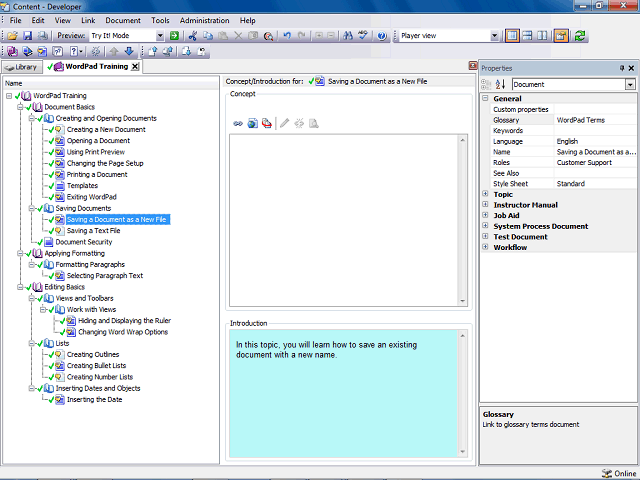This screenshot has height=480, width=640.
Task: Open the Document menu
Action: point(123,20)
